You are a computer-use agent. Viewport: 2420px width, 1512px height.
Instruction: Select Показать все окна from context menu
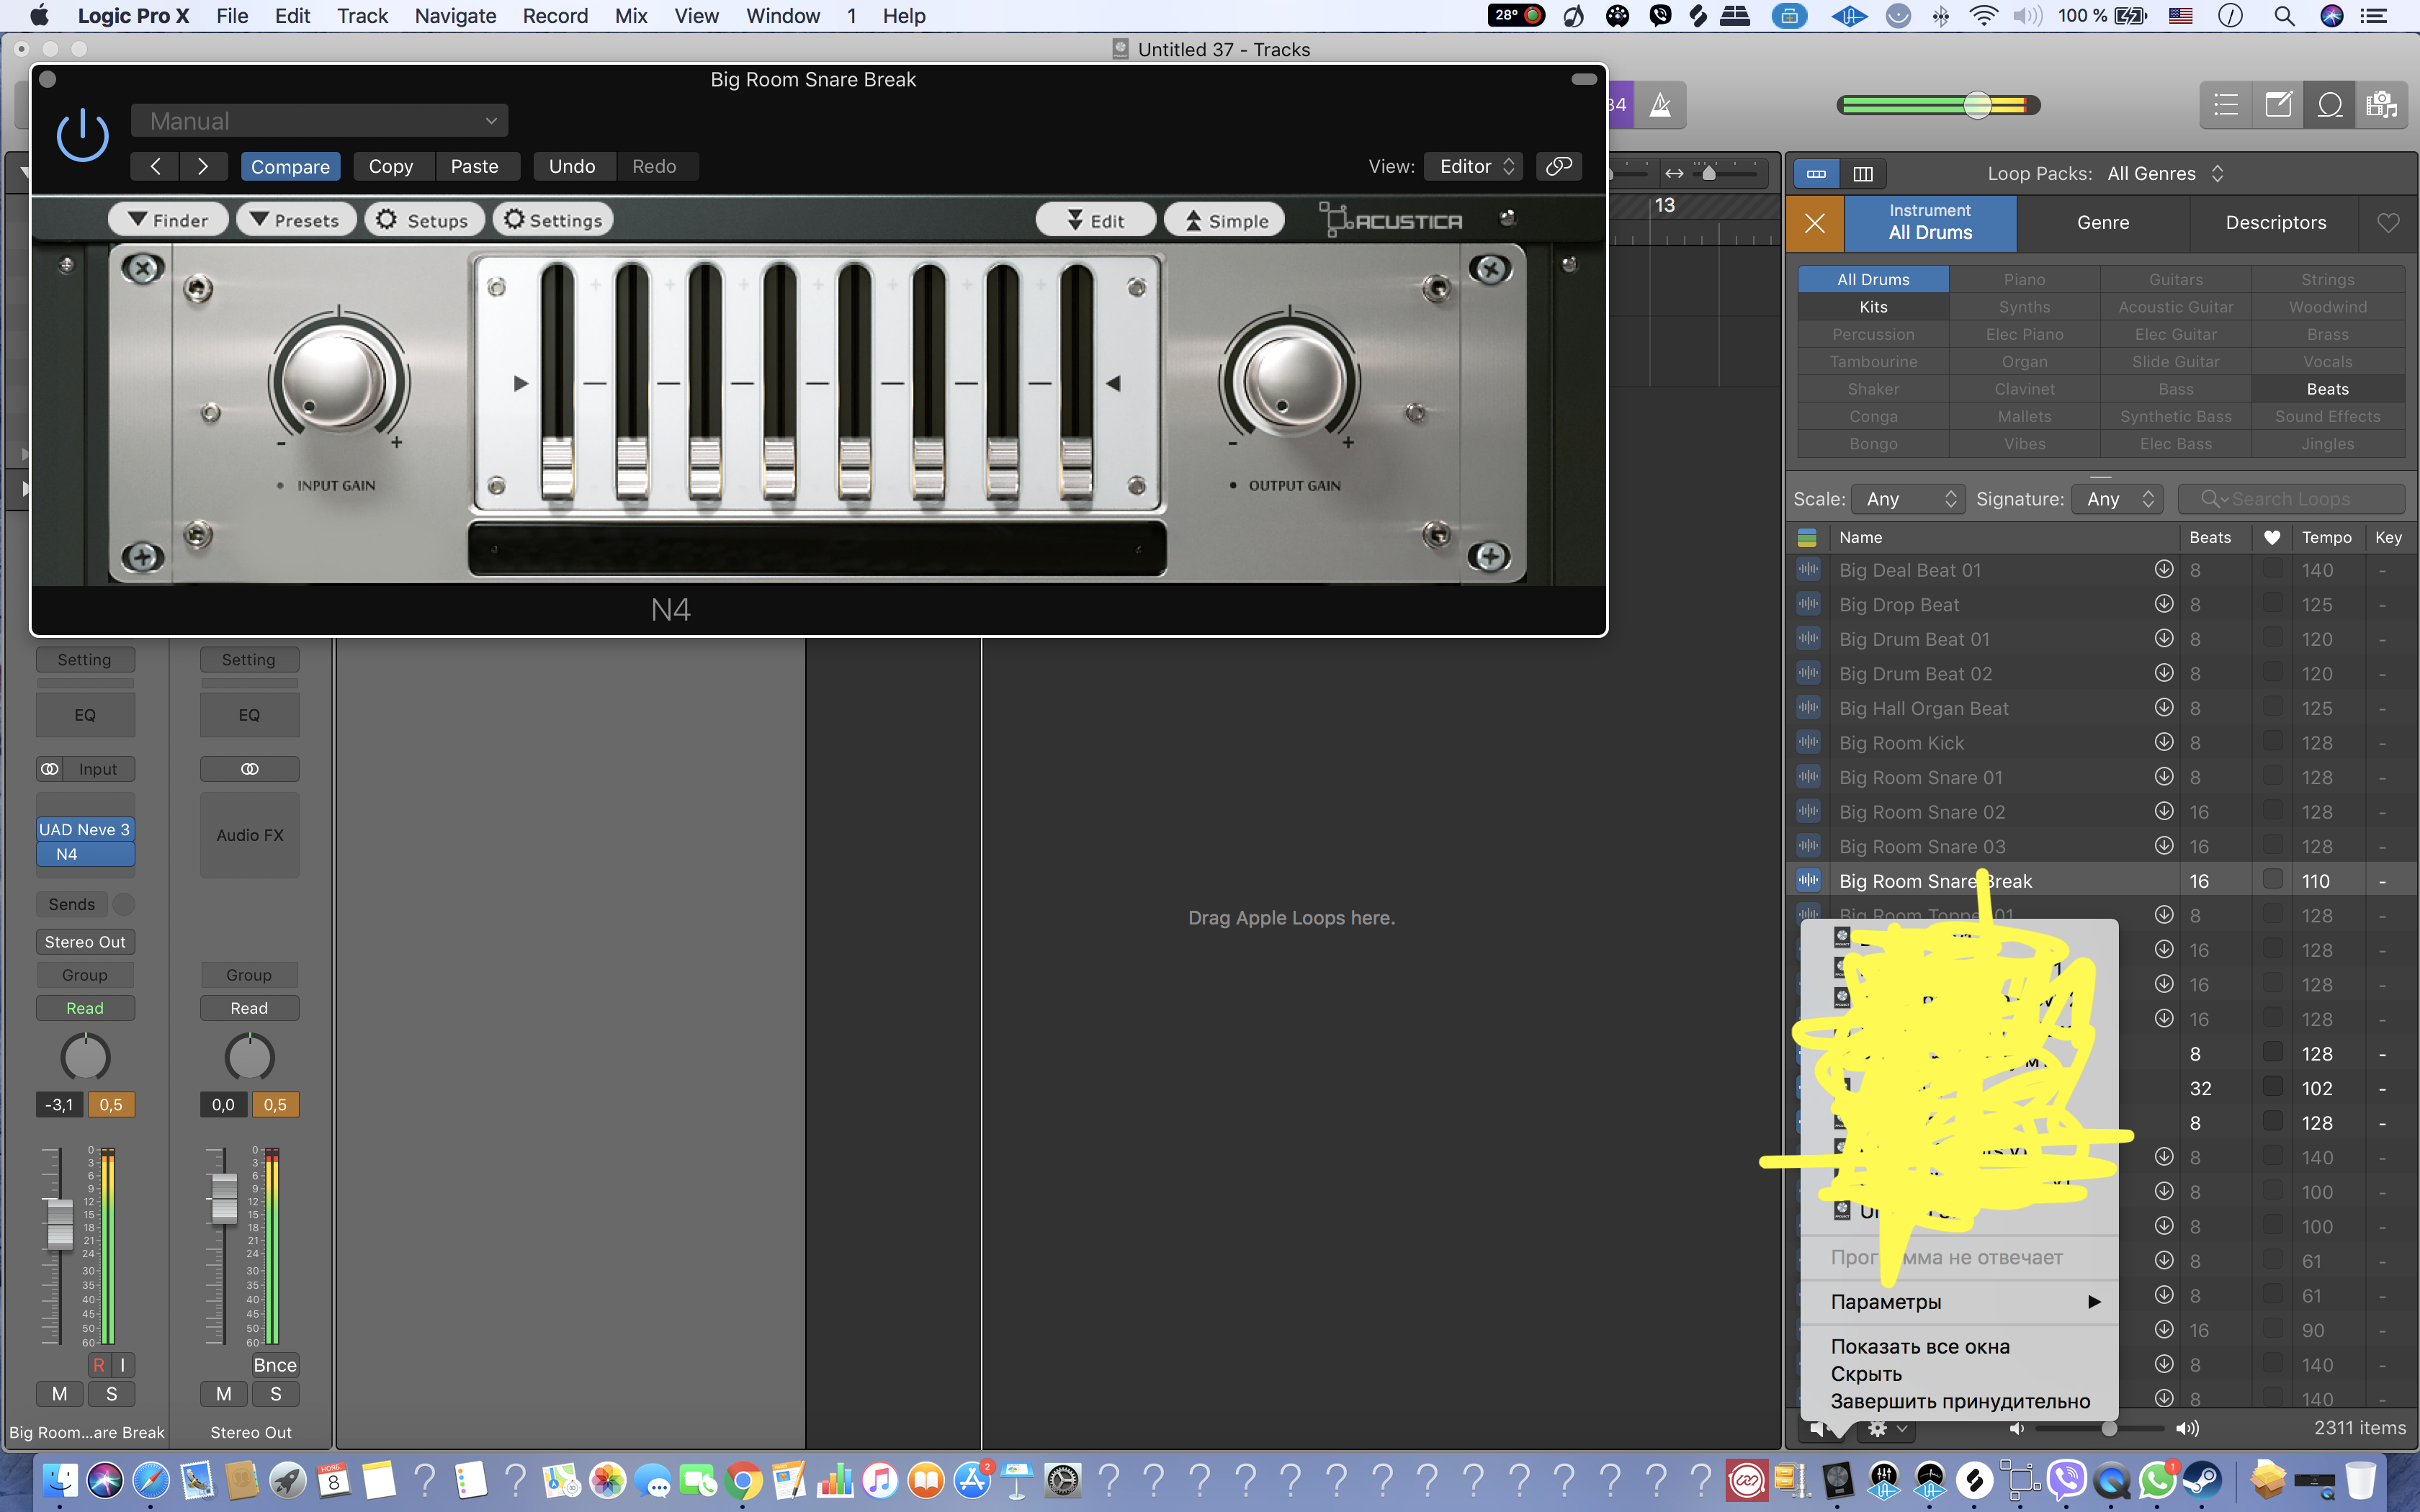click(x=1917, y=1345)
